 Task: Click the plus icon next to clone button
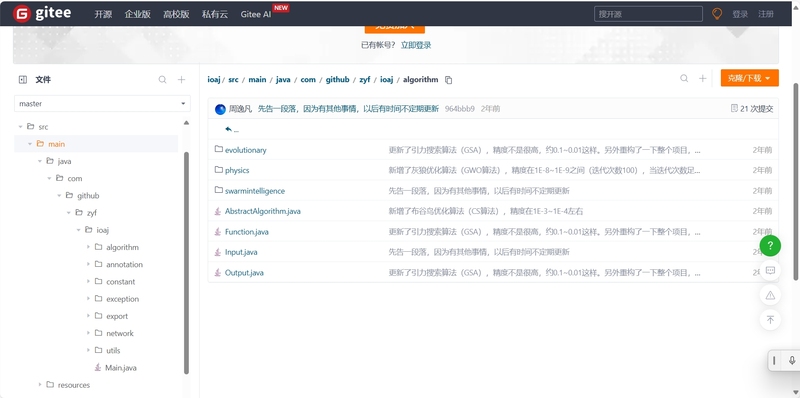coord(703,78)
